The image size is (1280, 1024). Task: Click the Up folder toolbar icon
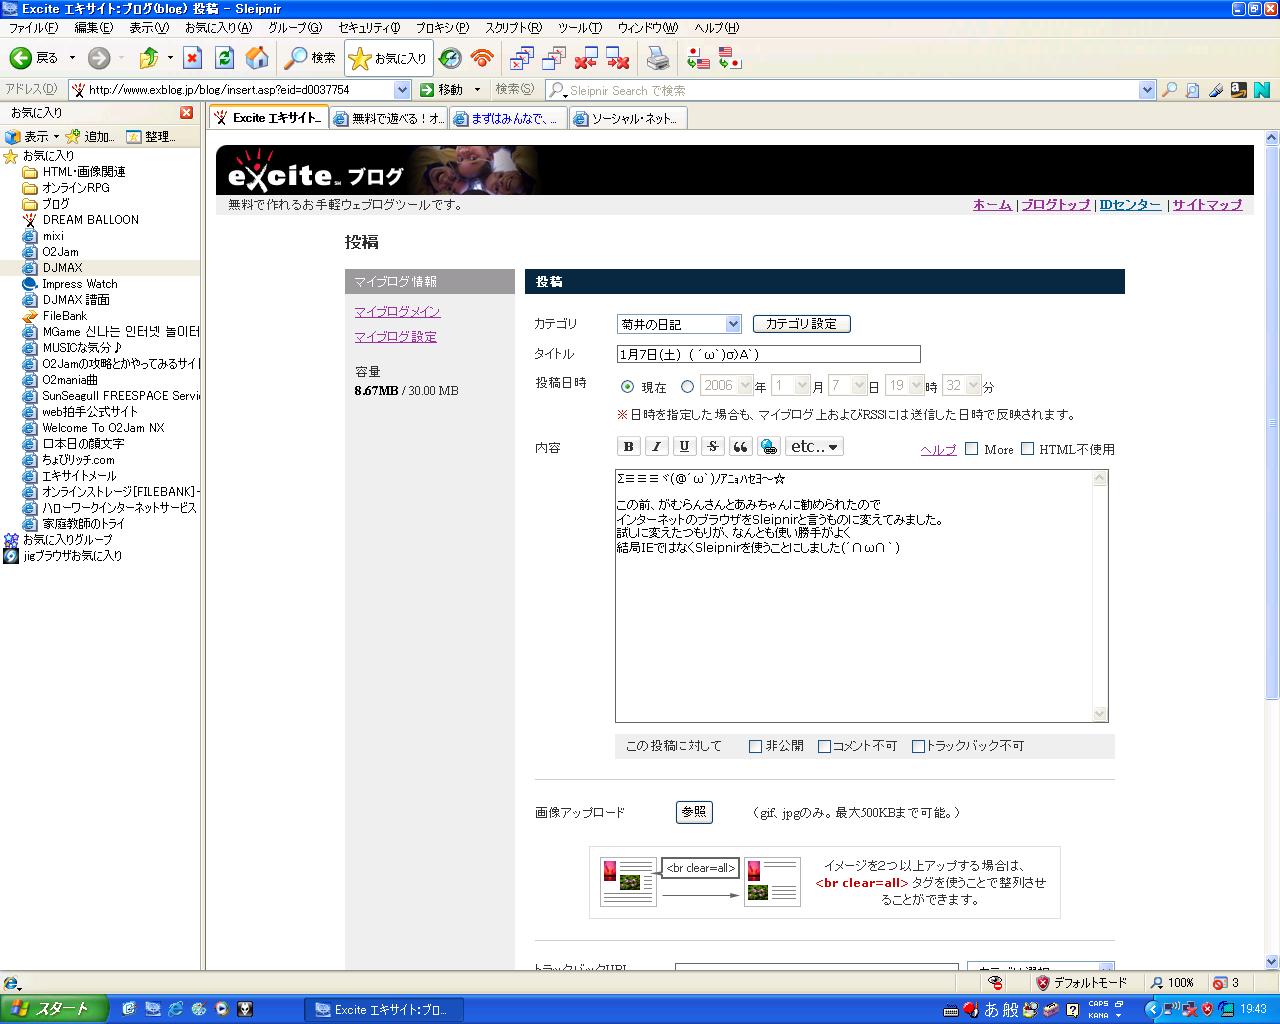pyautogui.click(x=149, y=58)
